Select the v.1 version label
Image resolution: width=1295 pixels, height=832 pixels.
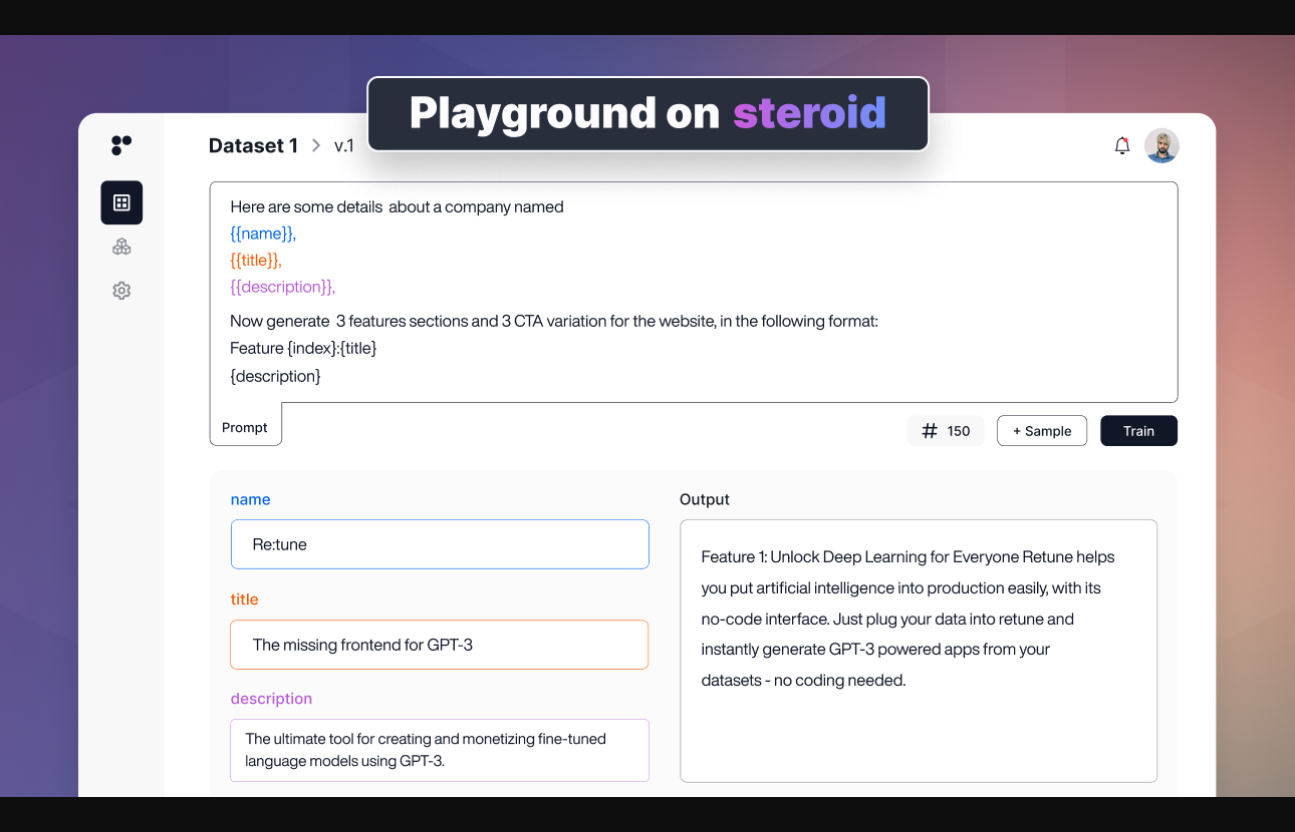tap(344, 146)
